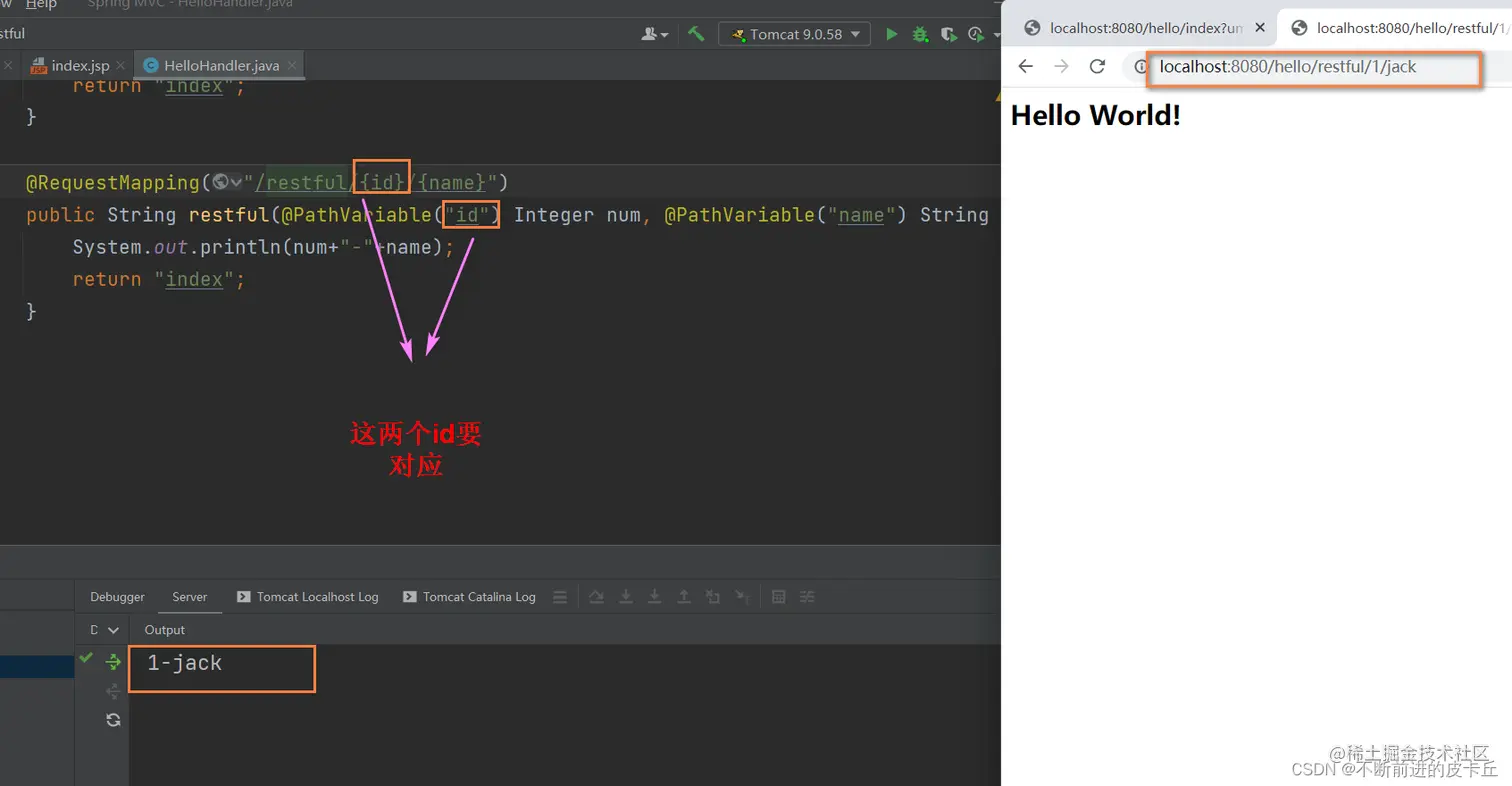The width and height of the screenshot is (1512, 786).
Task: Start debugging with the green bug icon
Action: tap(920, 34)
